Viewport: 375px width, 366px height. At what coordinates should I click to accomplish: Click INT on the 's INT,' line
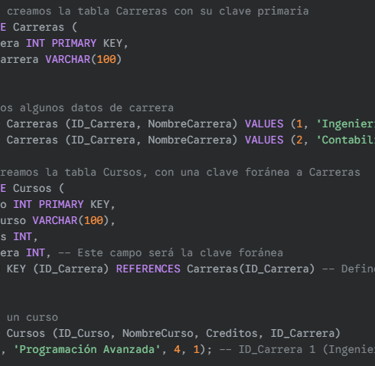[x=22, y=237]
